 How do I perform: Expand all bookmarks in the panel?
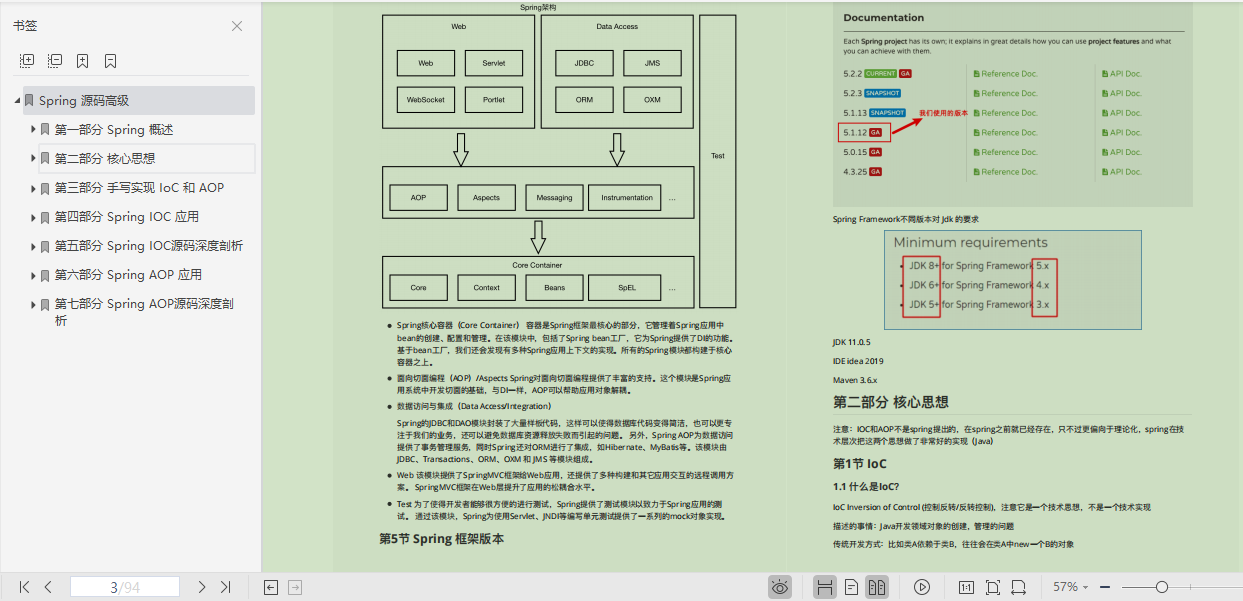click(27, 61)
